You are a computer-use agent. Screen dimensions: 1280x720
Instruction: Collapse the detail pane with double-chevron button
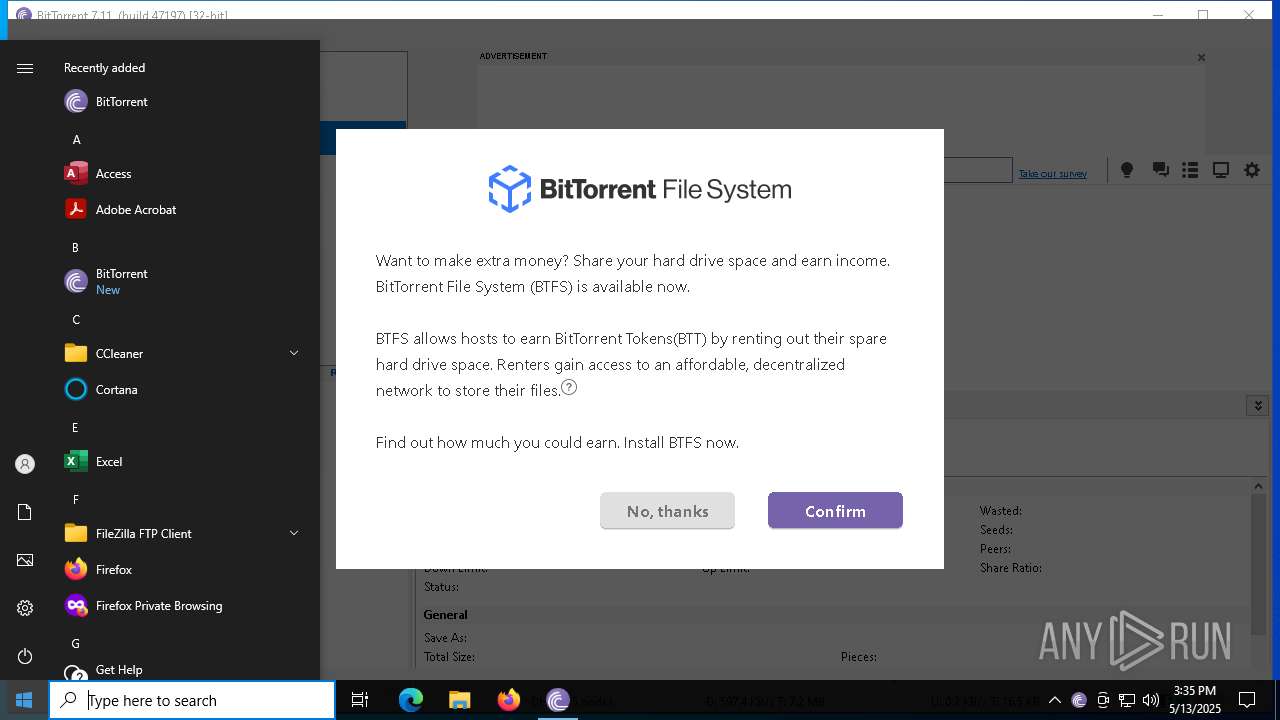click(1258, 405)
